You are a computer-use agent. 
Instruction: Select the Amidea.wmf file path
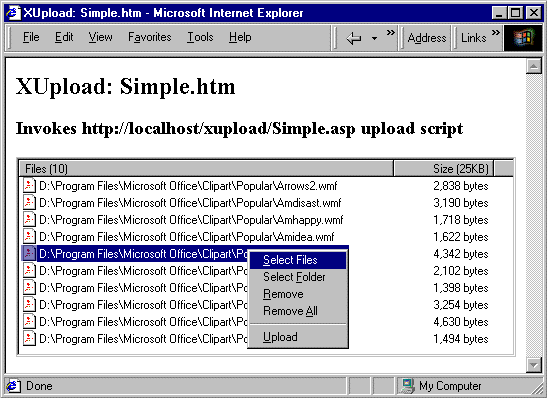[186, 237]
